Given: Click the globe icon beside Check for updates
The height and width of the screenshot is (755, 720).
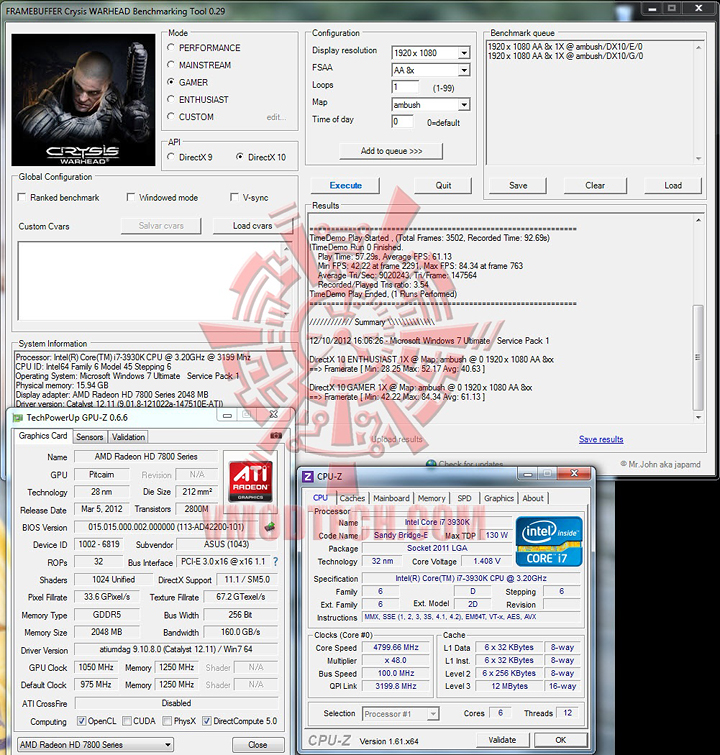Looking at the screenshot, I should [x=431, y=464].
